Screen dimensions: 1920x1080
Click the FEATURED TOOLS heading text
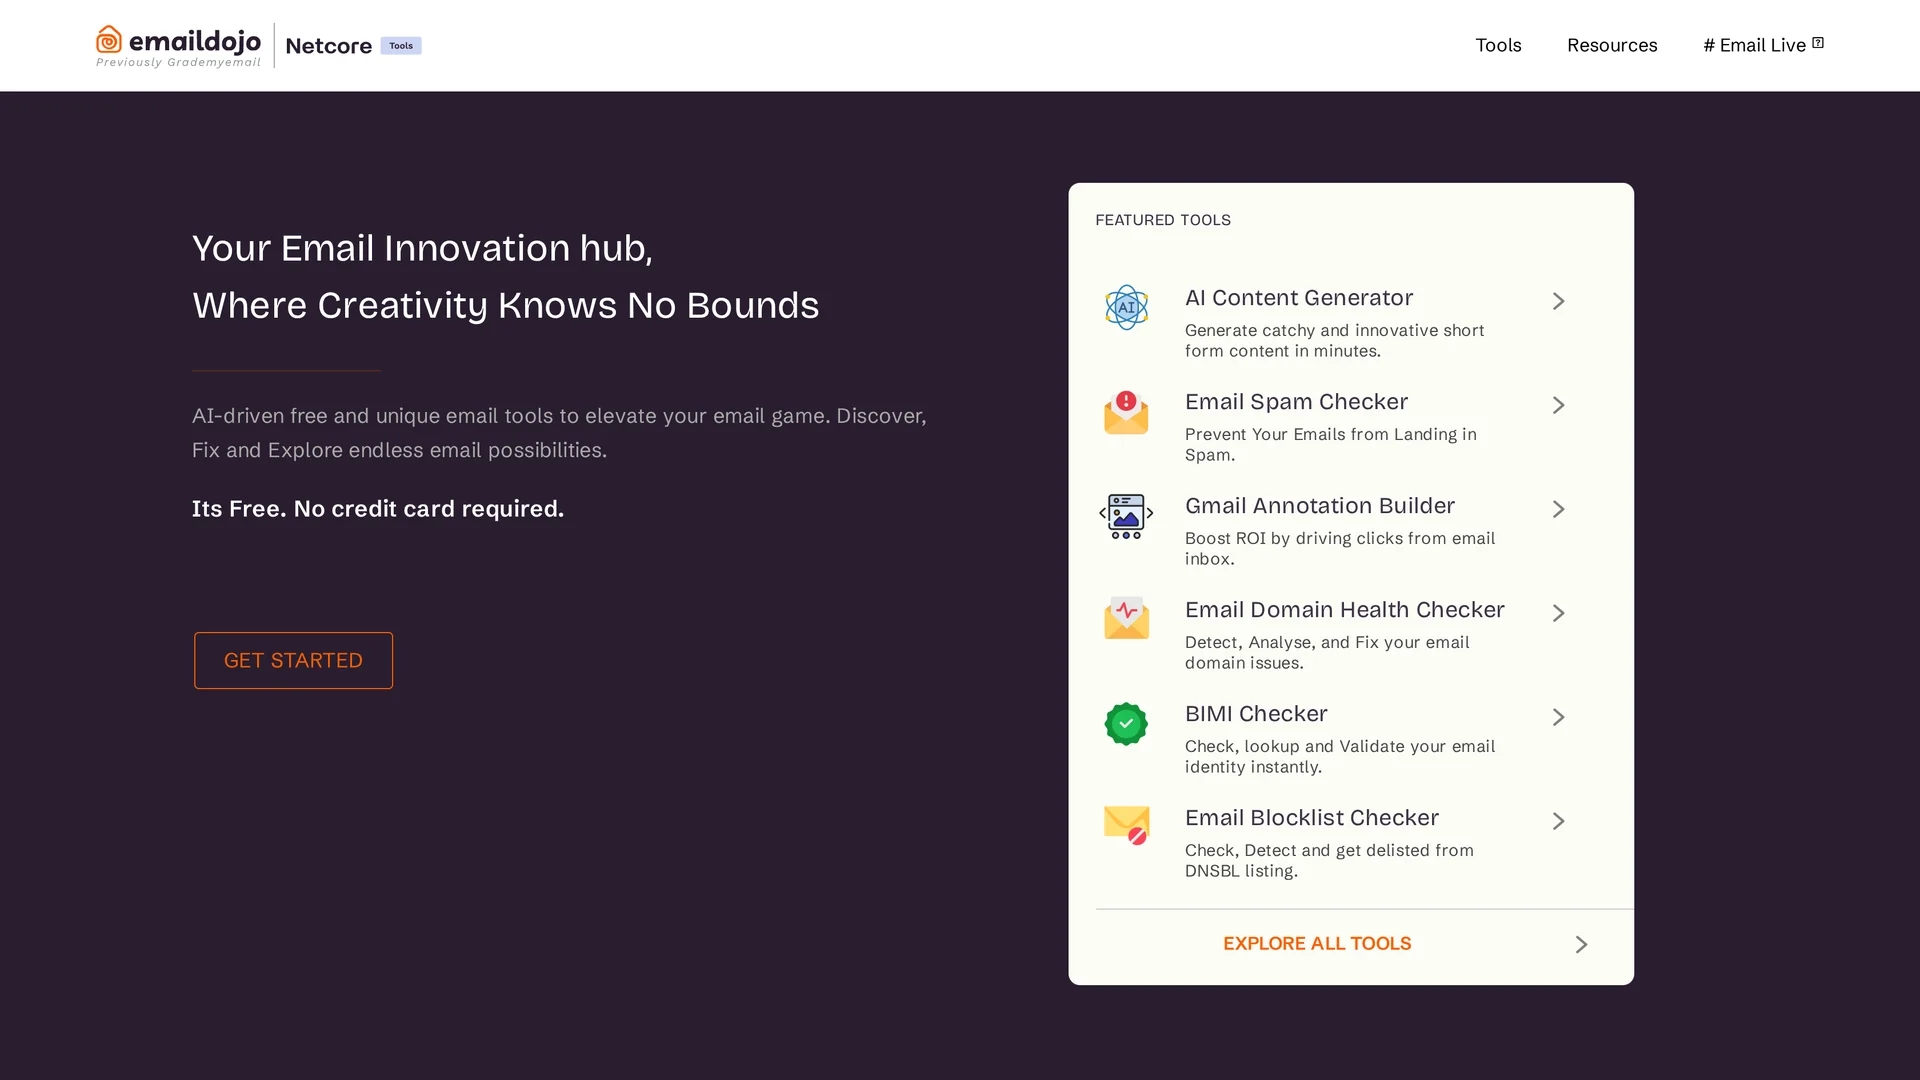tap(1163, 220)
